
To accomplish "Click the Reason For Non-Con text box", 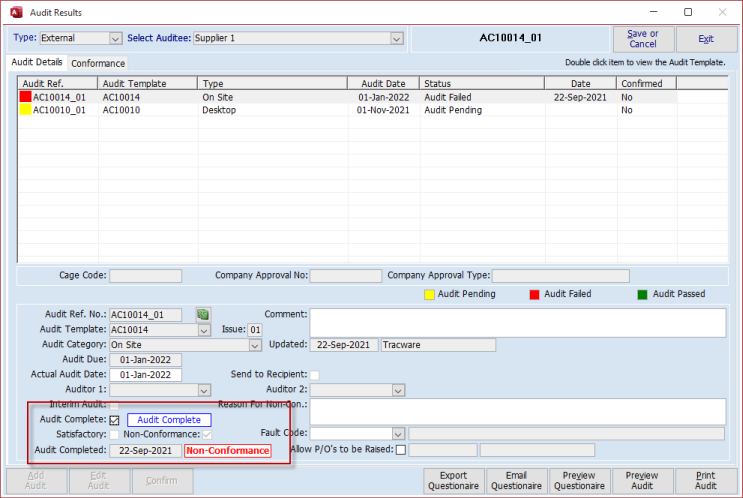I will point(518,412).
